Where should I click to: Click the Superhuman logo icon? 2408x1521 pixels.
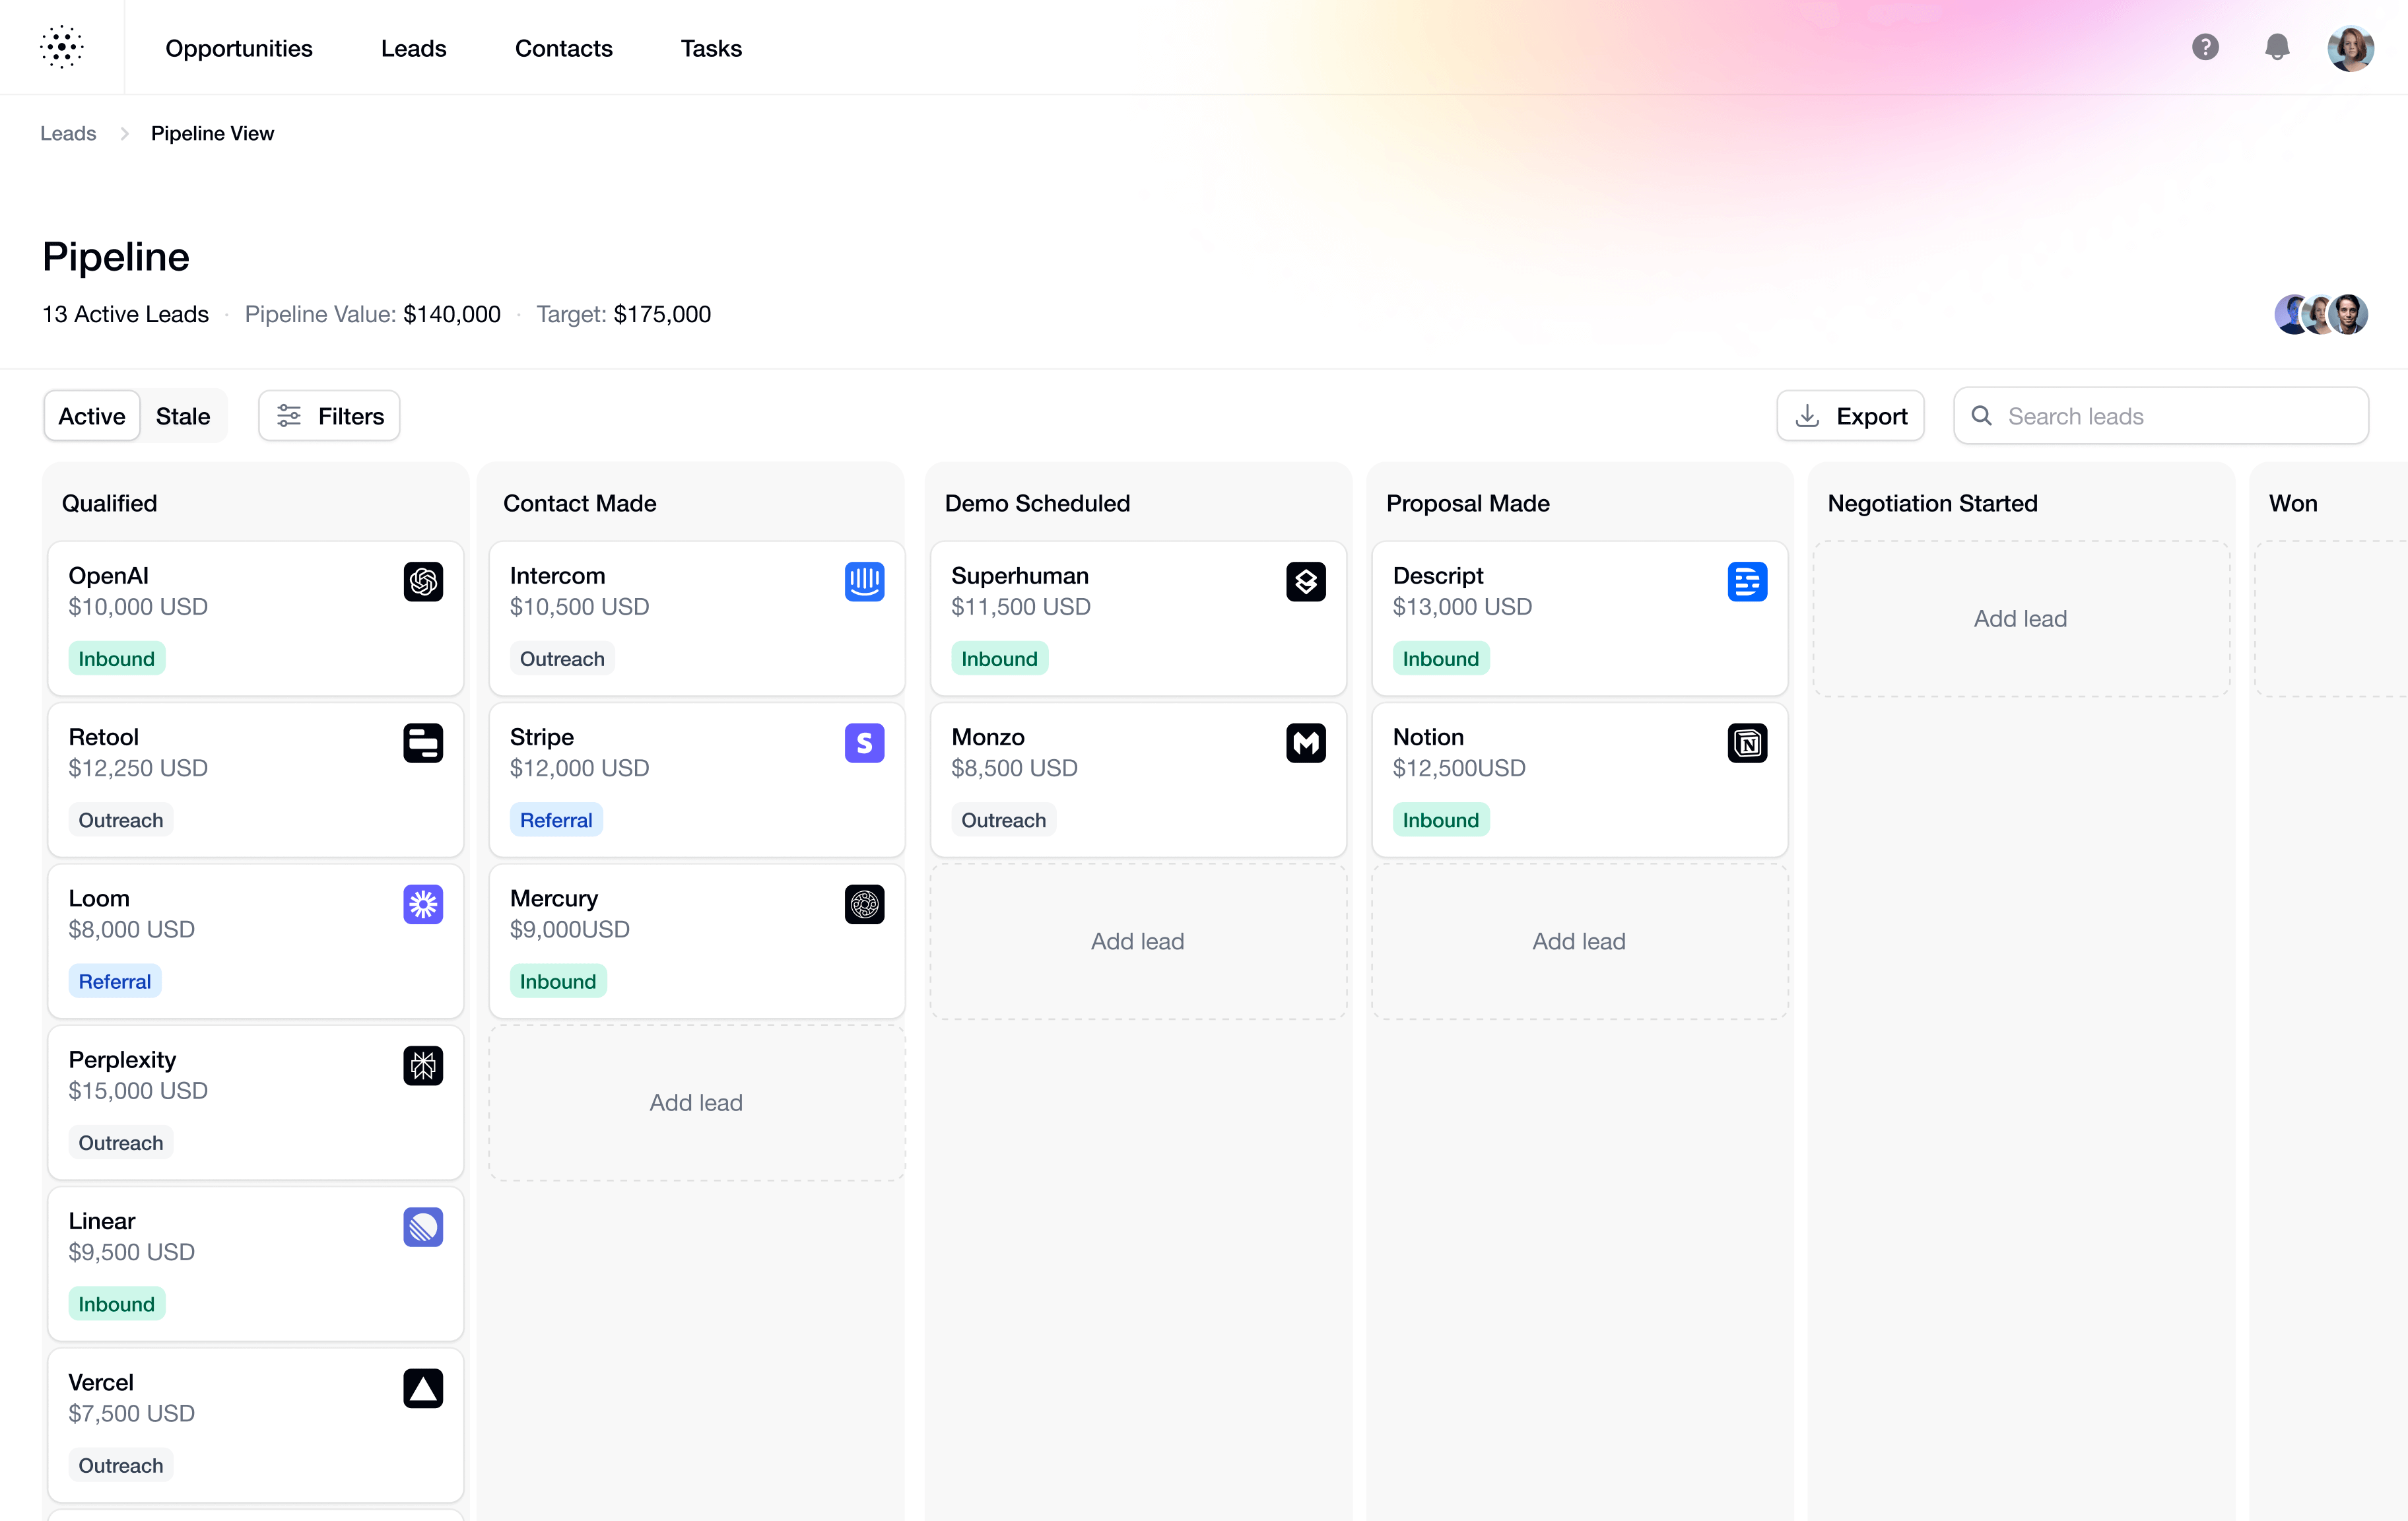click(1305, 581)
